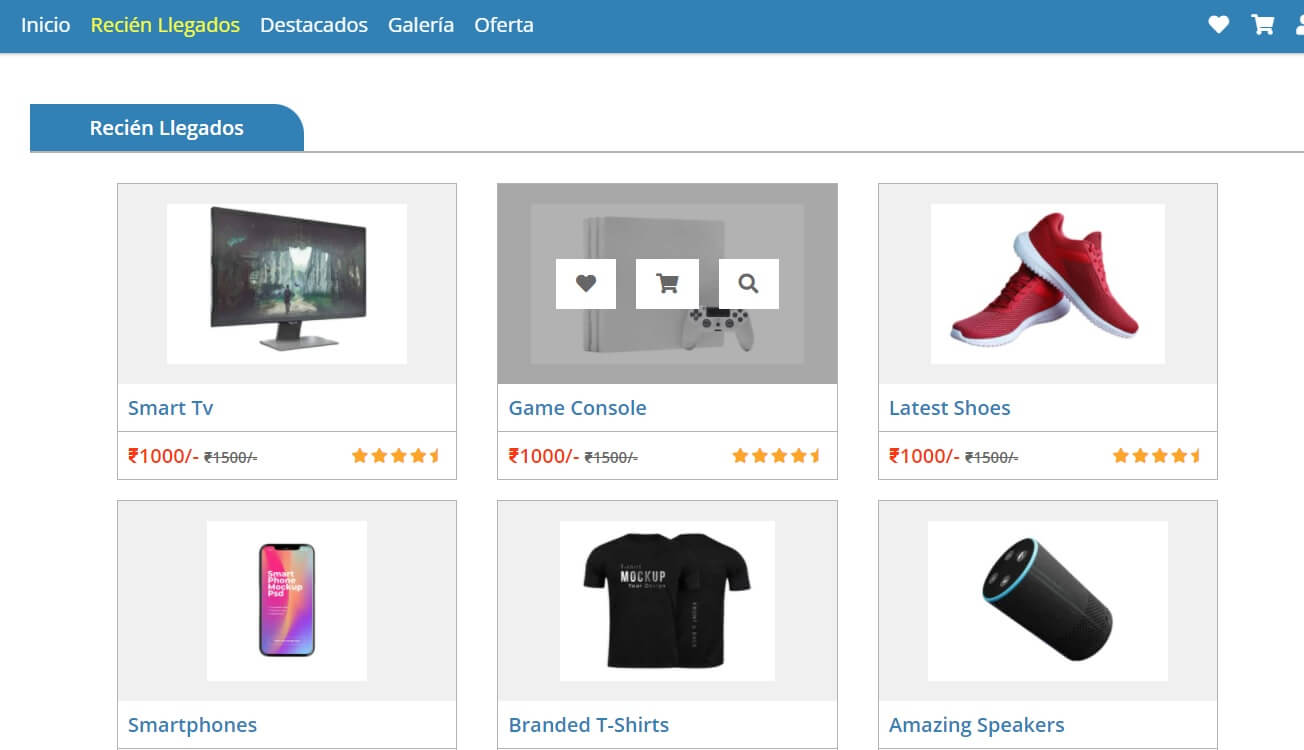Image resolution: width=1304 pixels, height=750 pixels.
Task: Click the Amazing Speakers product image
Action: 1047,600
